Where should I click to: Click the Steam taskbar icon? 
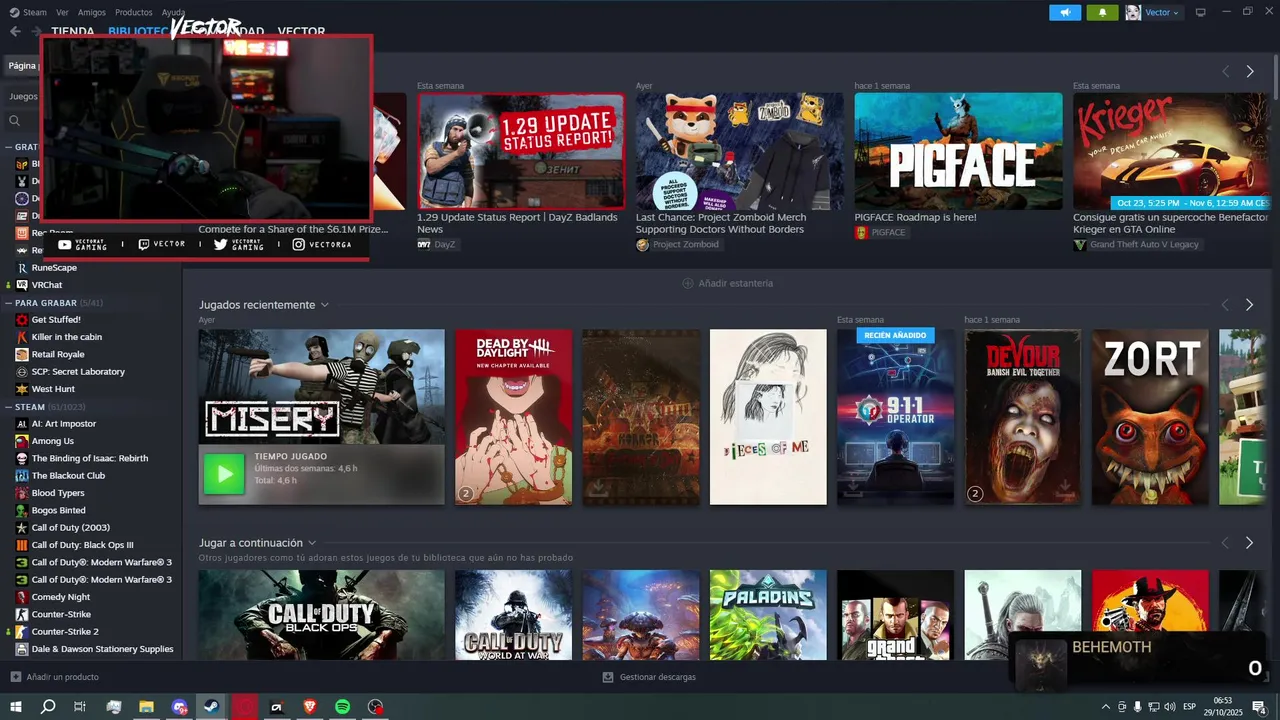[x=211, y=707]
